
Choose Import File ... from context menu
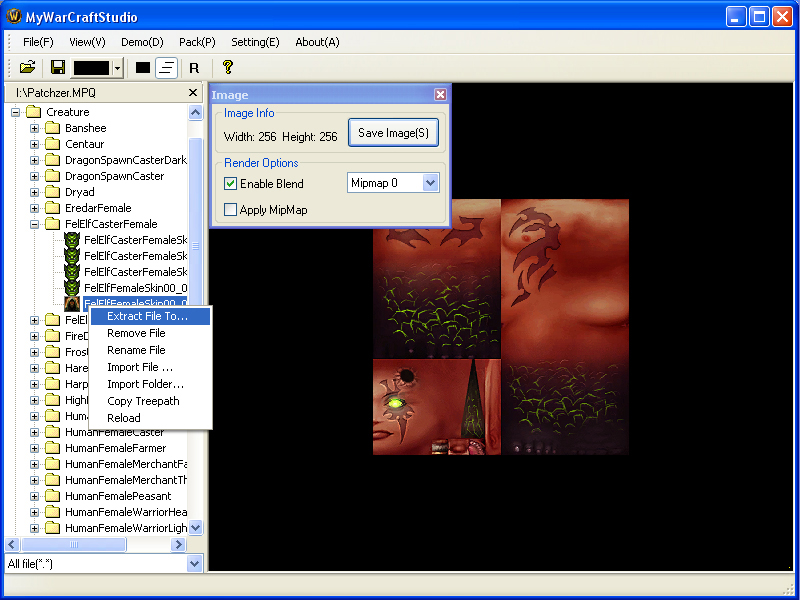150,367
